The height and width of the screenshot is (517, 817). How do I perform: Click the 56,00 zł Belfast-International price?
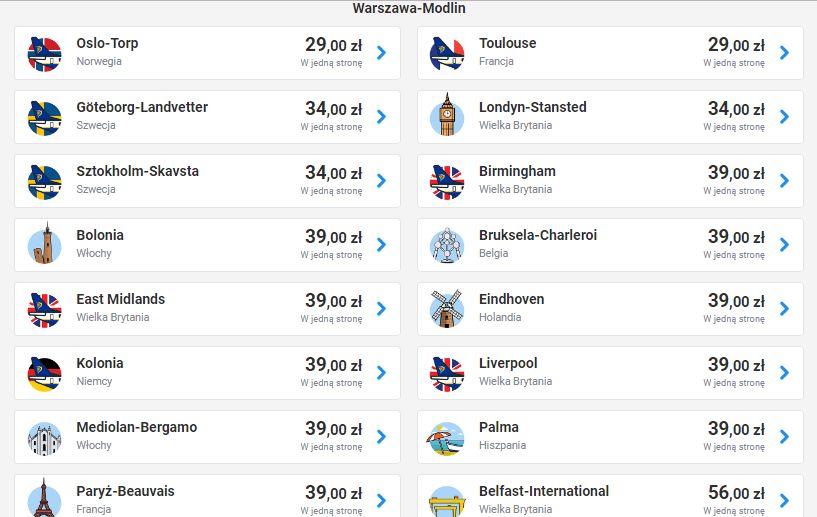click(x=736, y=493)
